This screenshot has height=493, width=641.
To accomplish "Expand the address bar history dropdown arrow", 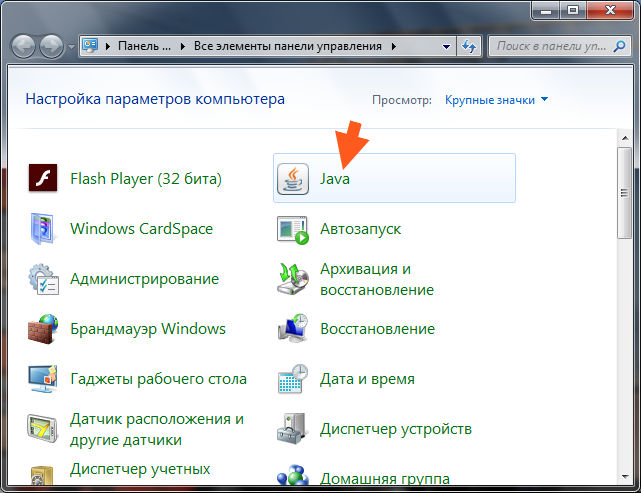I will (446, 47).
